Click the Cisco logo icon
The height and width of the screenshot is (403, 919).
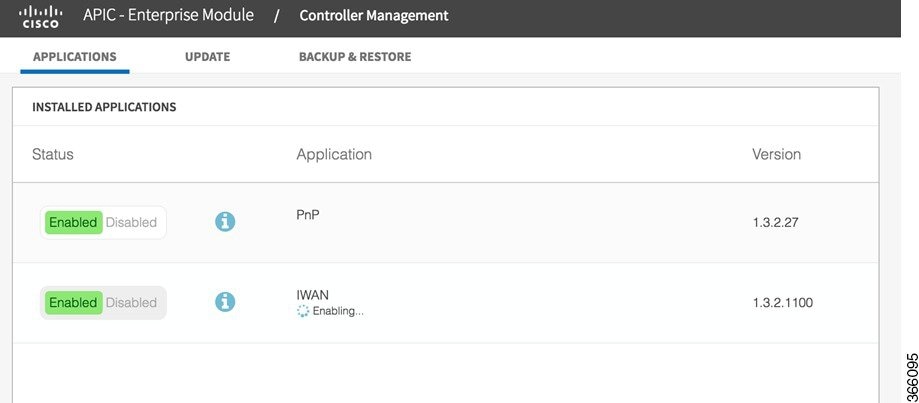point(40,16)
